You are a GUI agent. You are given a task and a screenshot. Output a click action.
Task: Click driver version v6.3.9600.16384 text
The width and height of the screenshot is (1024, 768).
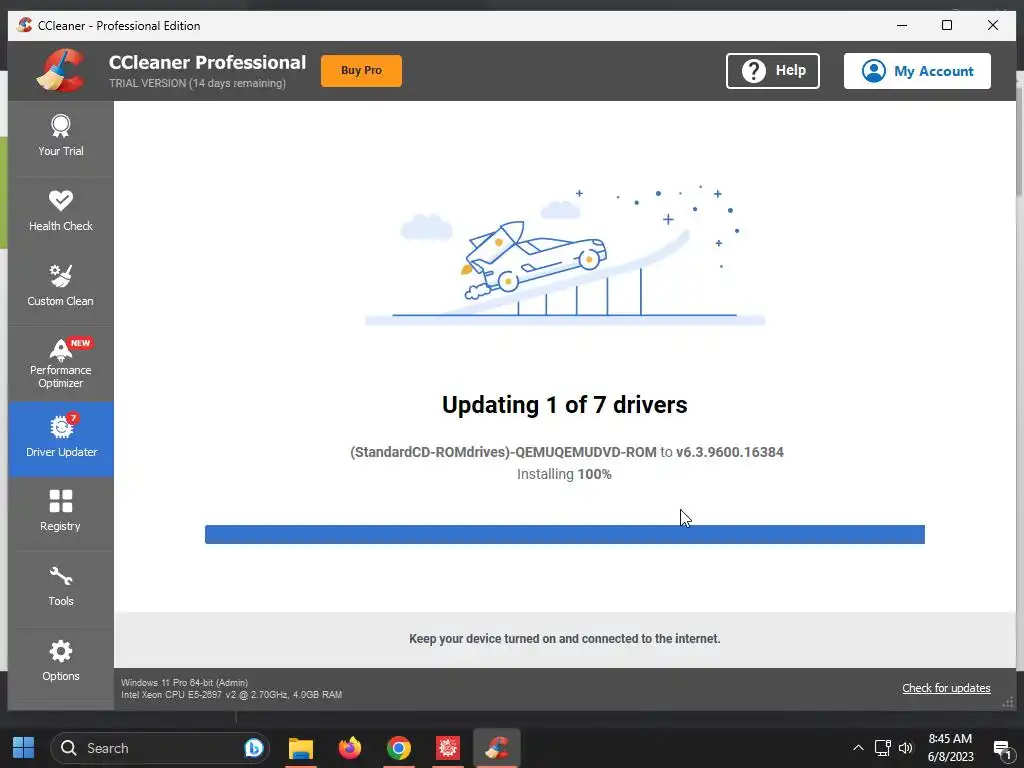coord(729,452)
